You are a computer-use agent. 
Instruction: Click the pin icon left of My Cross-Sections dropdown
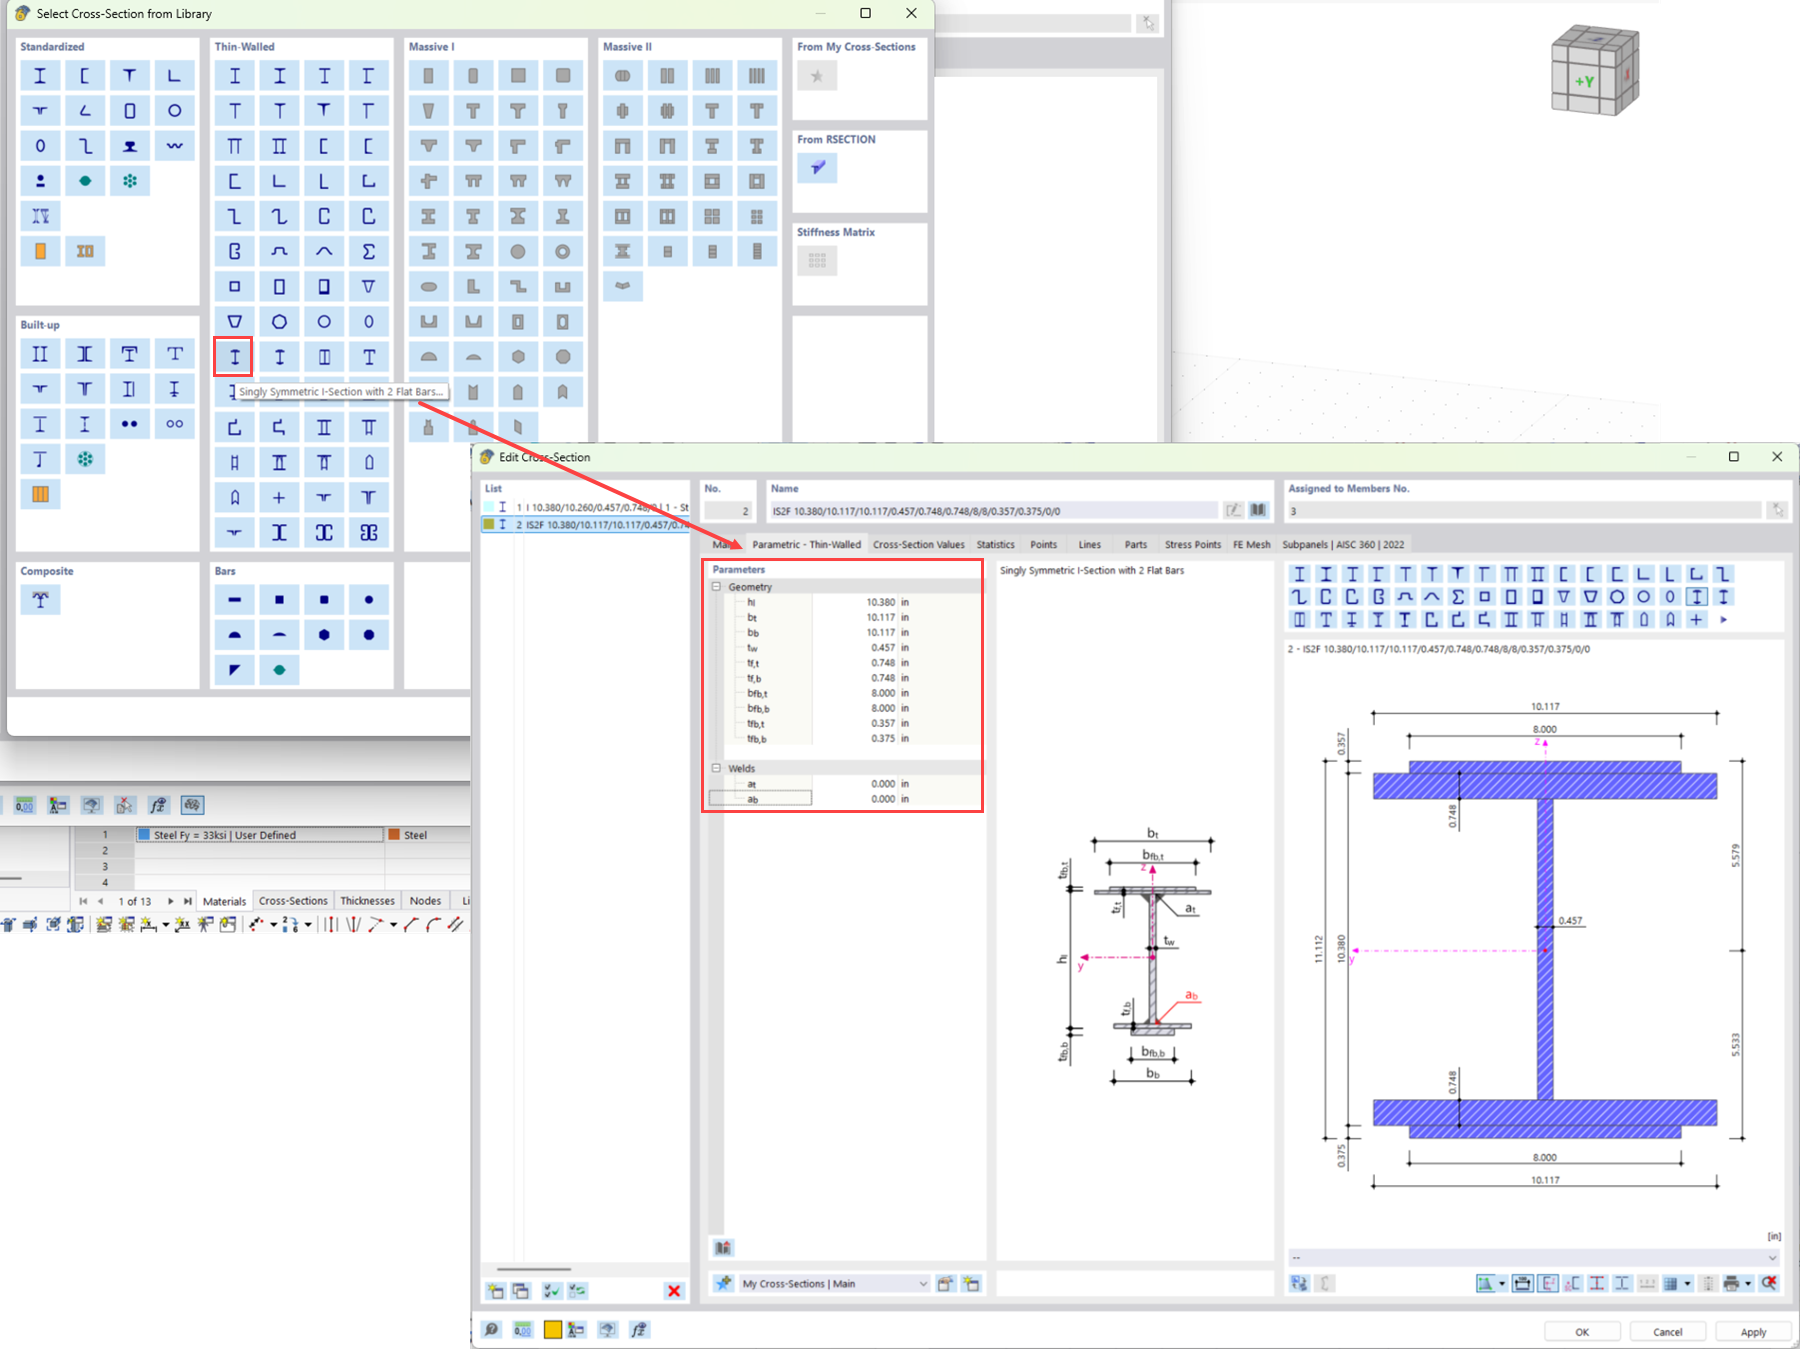tap(723, 1283)
